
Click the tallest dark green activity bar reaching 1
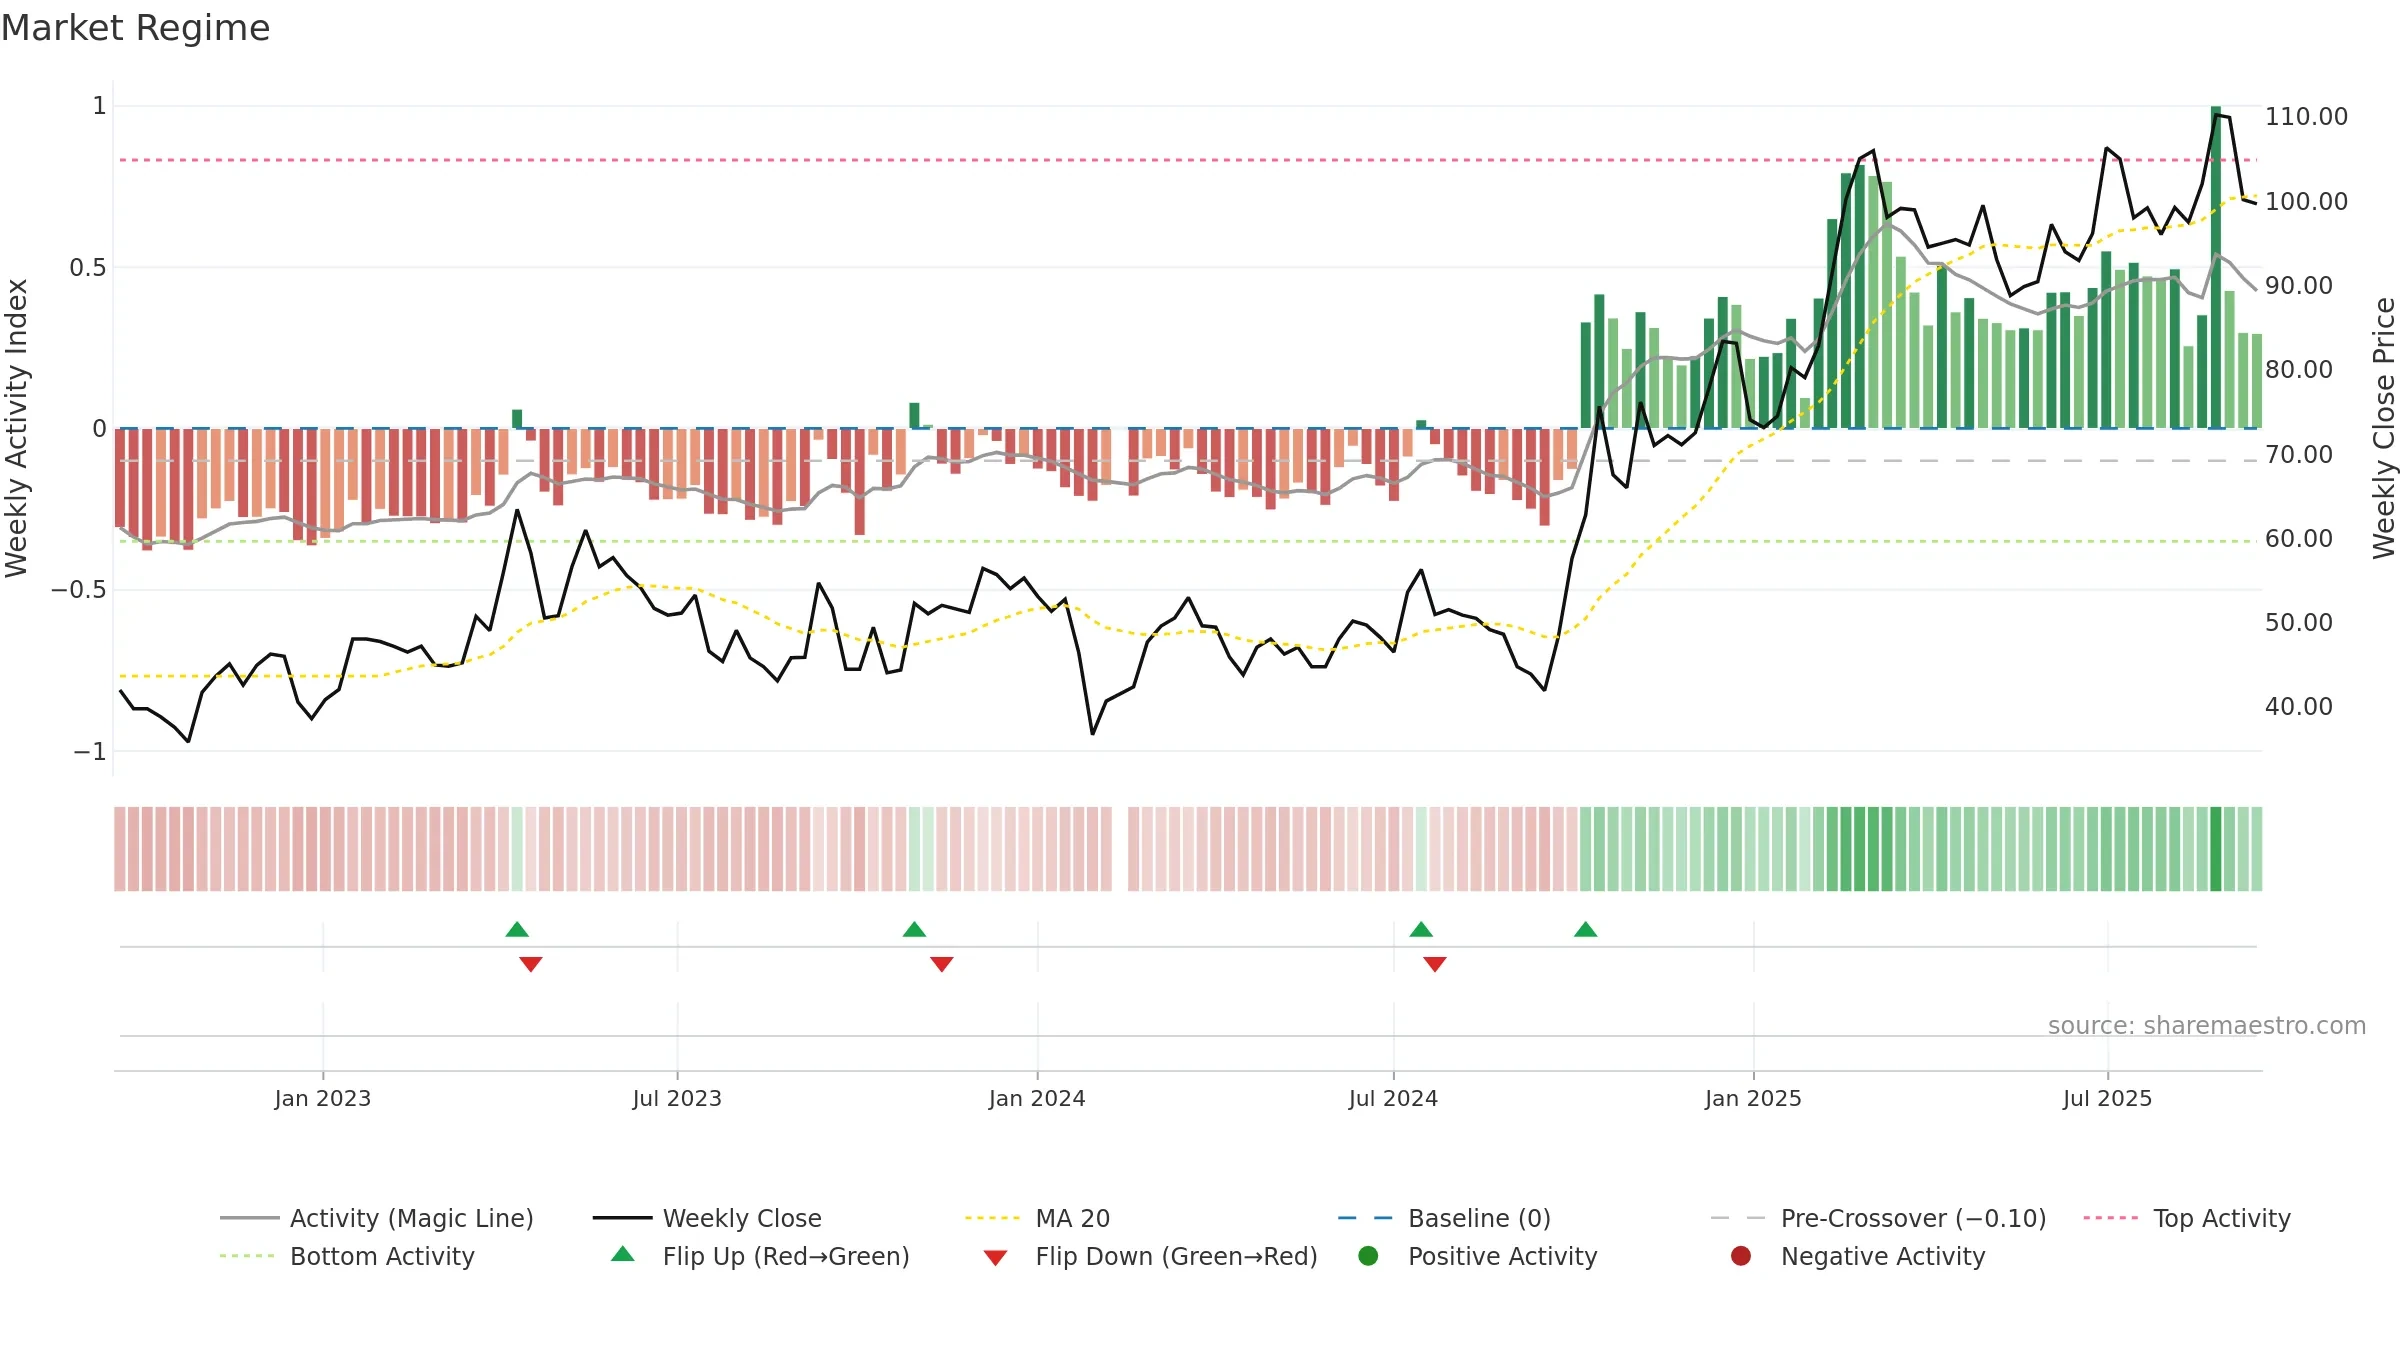coord(2216,267)
